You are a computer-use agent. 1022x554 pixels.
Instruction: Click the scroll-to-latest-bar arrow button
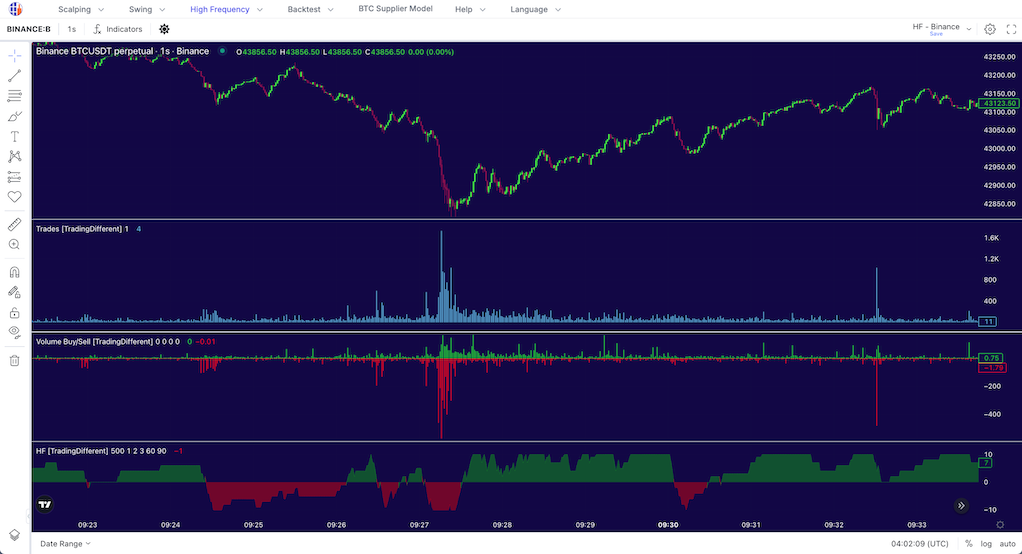961,506
